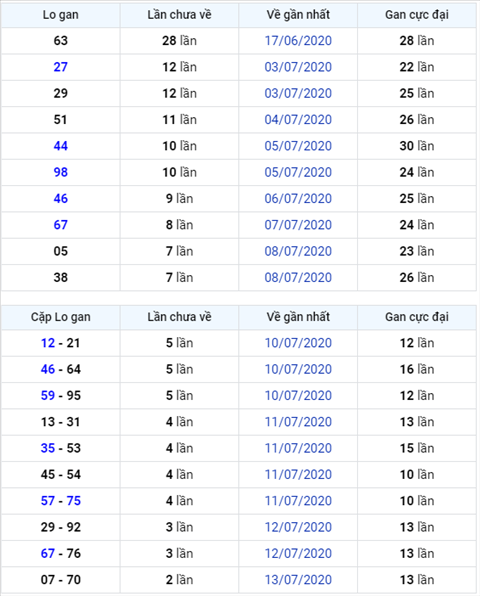The width and height of the screenshot is (480, 596).
Task: Open the pair 35 - 53 link
Action: [60, 448]
